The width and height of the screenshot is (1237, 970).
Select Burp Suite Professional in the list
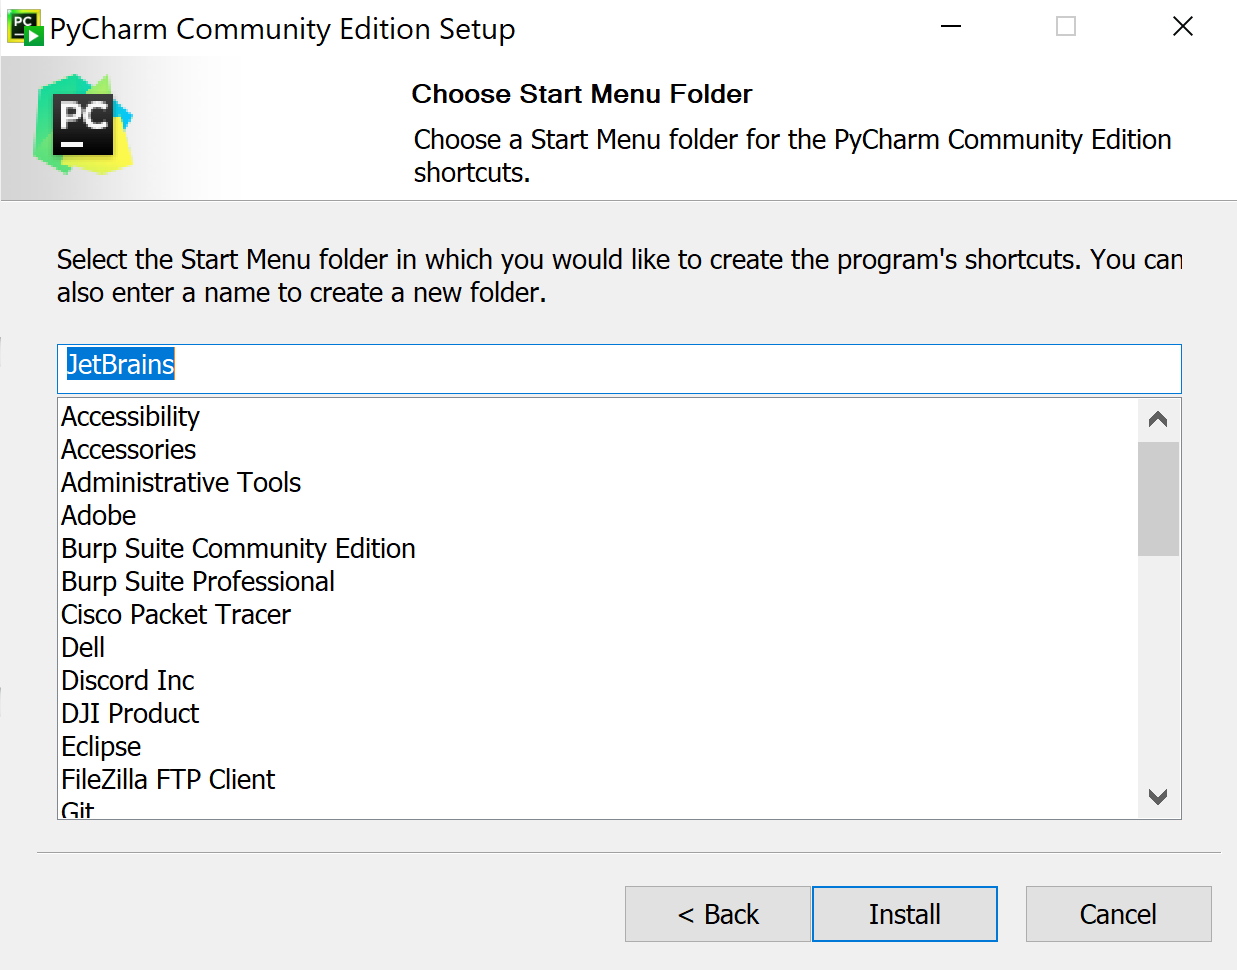coord(198,581)
